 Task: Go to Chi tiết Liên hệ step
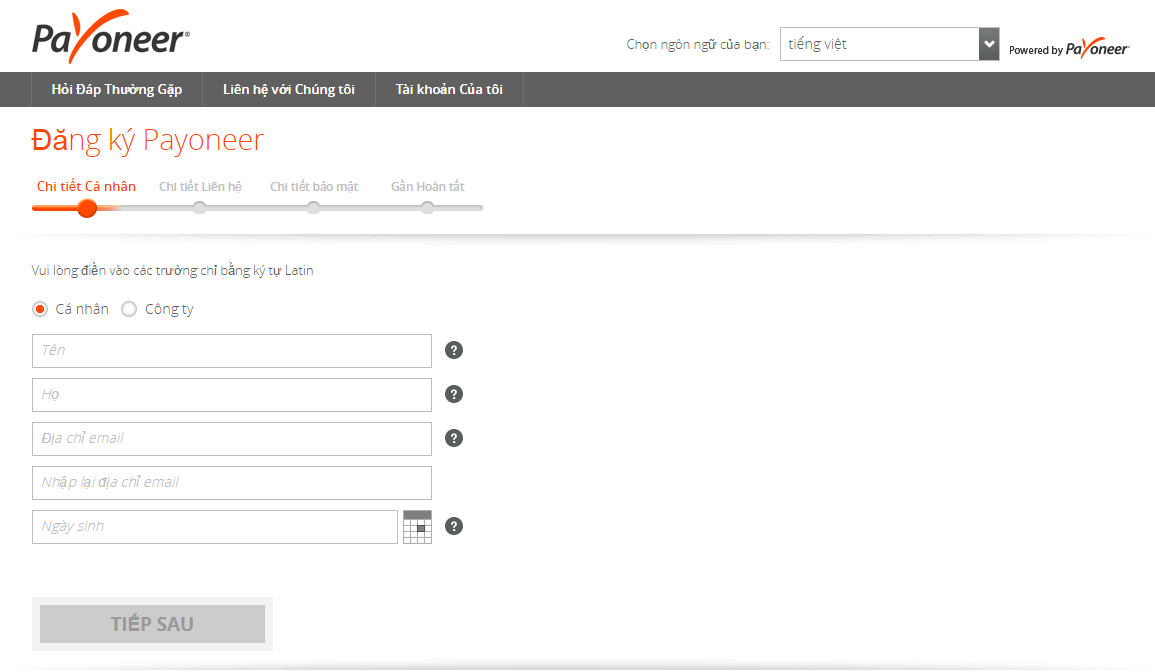tap(200, 186)
